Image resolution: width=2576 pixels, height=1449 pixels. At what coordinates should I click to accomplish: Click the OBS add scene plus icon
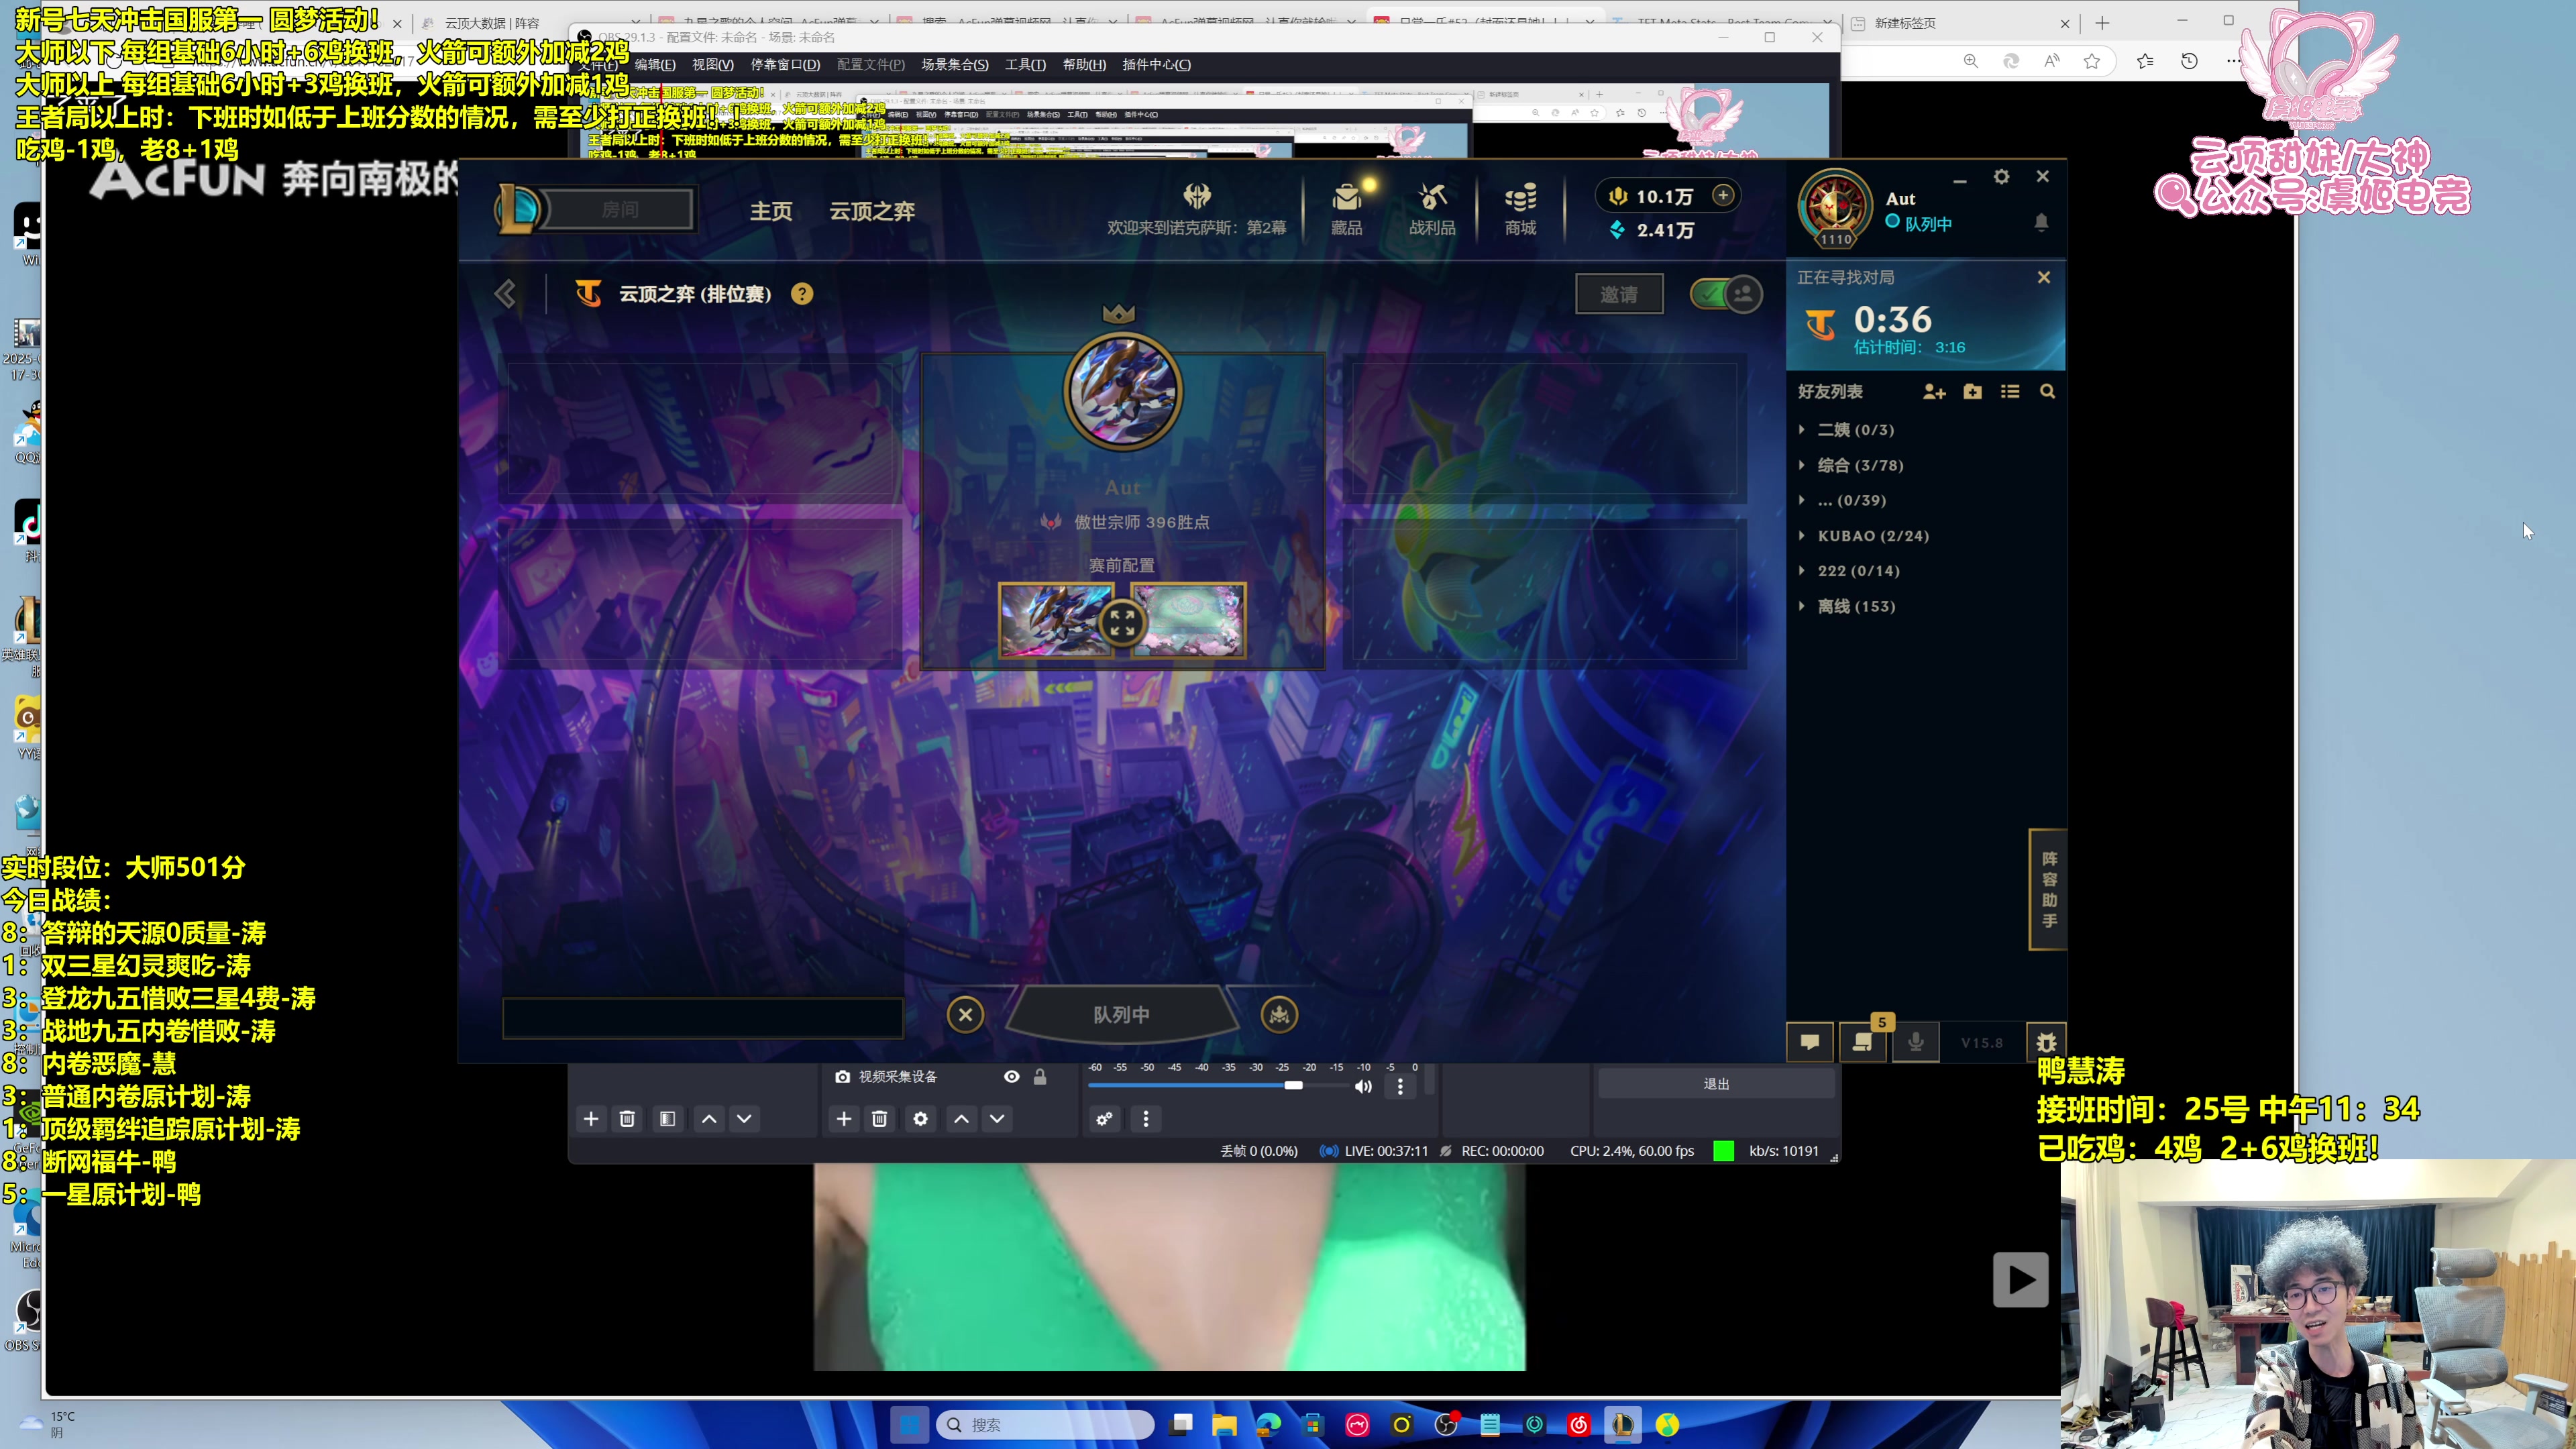[591, 1119]
